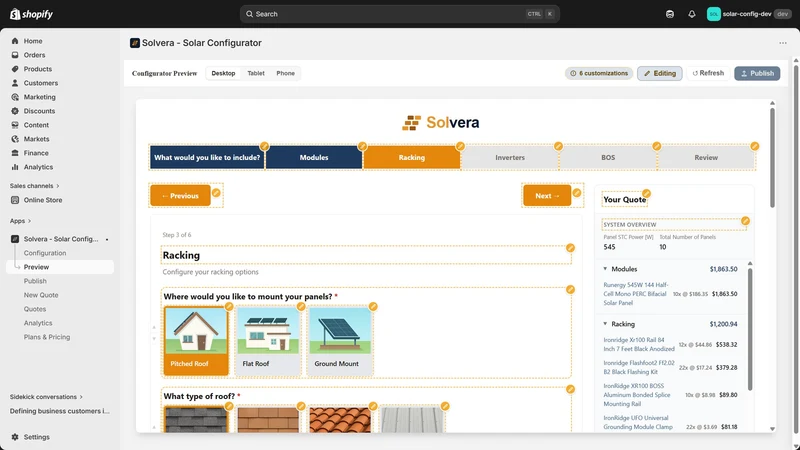
Task: Click the Previous button
Action: pos(180,196)
